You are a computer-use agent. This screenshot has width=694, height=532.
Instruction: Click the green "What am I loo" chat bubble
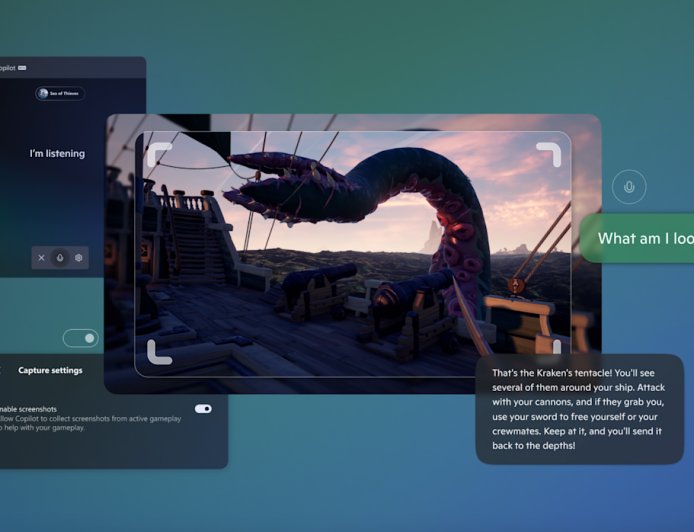pyautogui.click(x=637, y=239)
